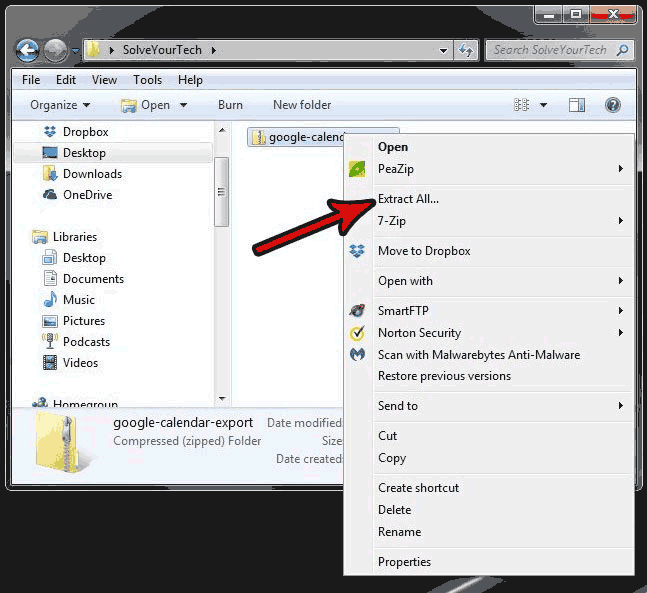Click the Back navigation arrow button
The height and width of the screenshot is (593, 647).
27,51
